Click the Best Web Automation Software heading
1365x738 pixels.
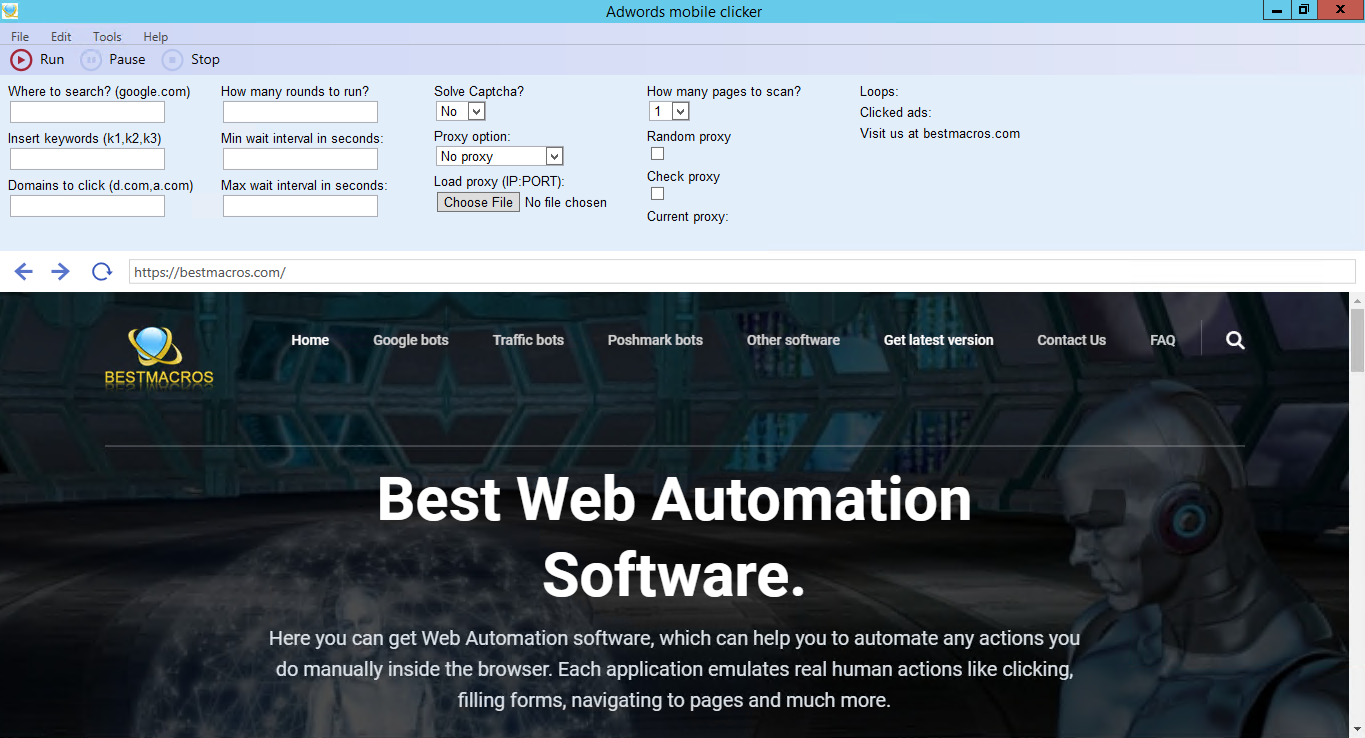point(674,537)
